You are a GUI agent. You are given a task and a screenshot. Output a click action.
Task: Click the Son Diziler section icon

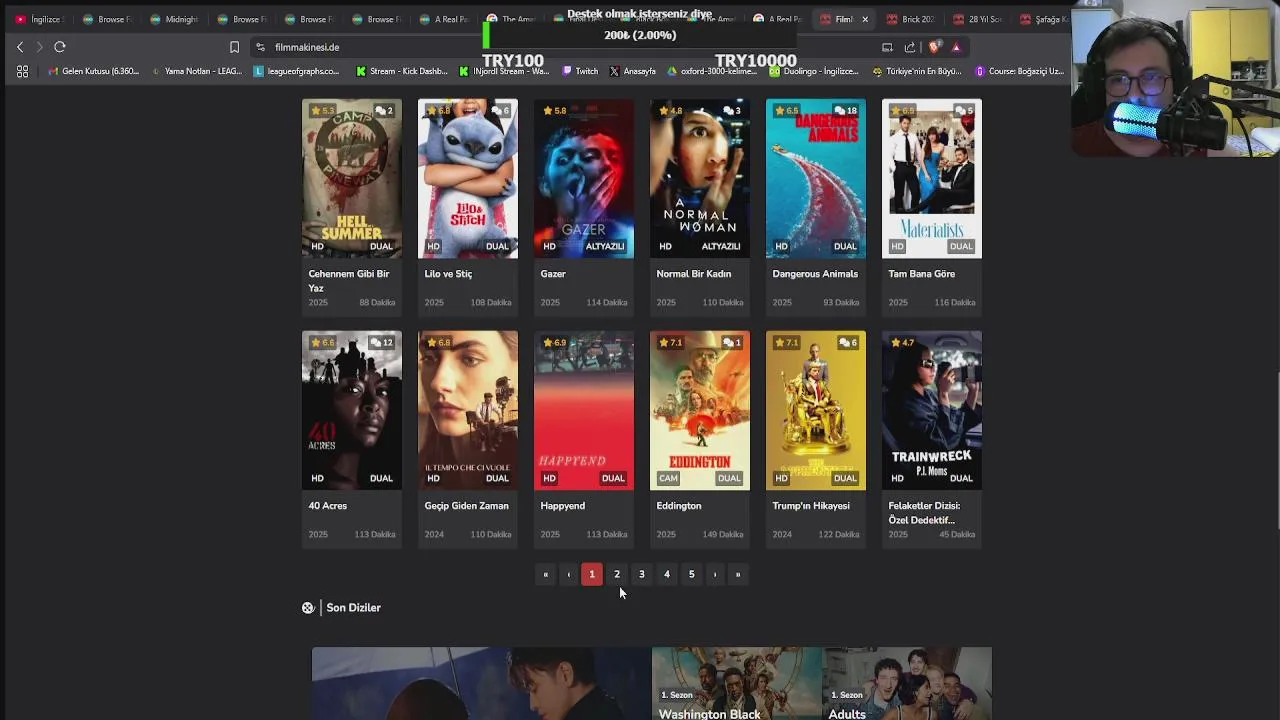[x=308, y=608]
